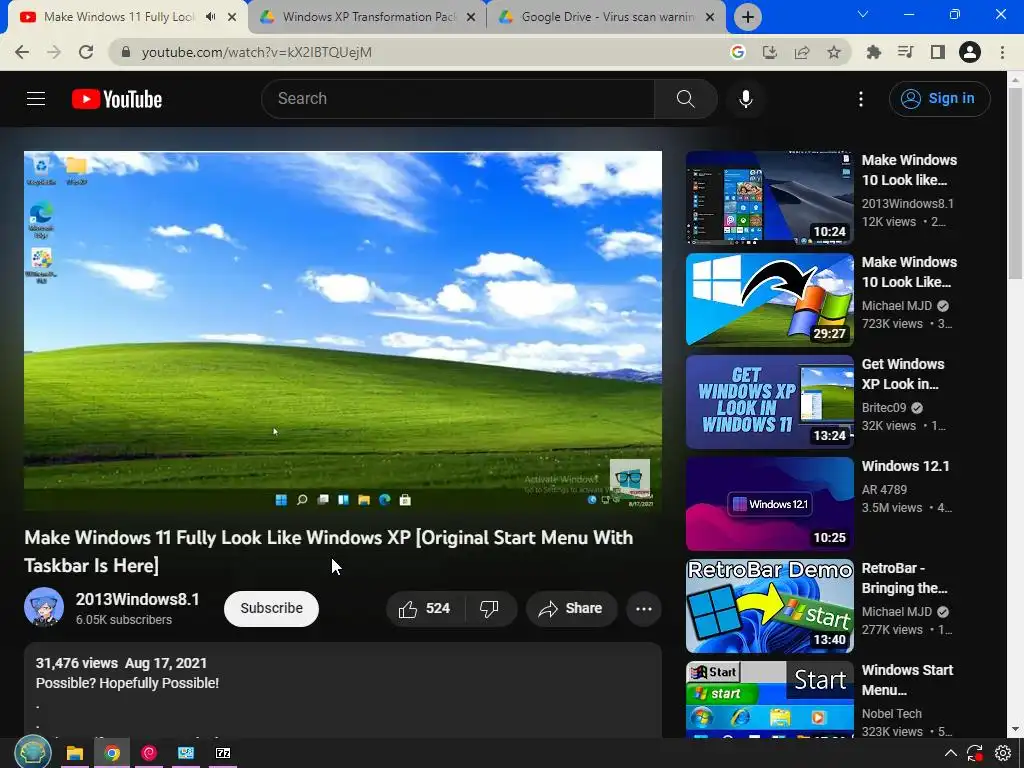Open YouTube settings three-dot menu

[861, 99]
